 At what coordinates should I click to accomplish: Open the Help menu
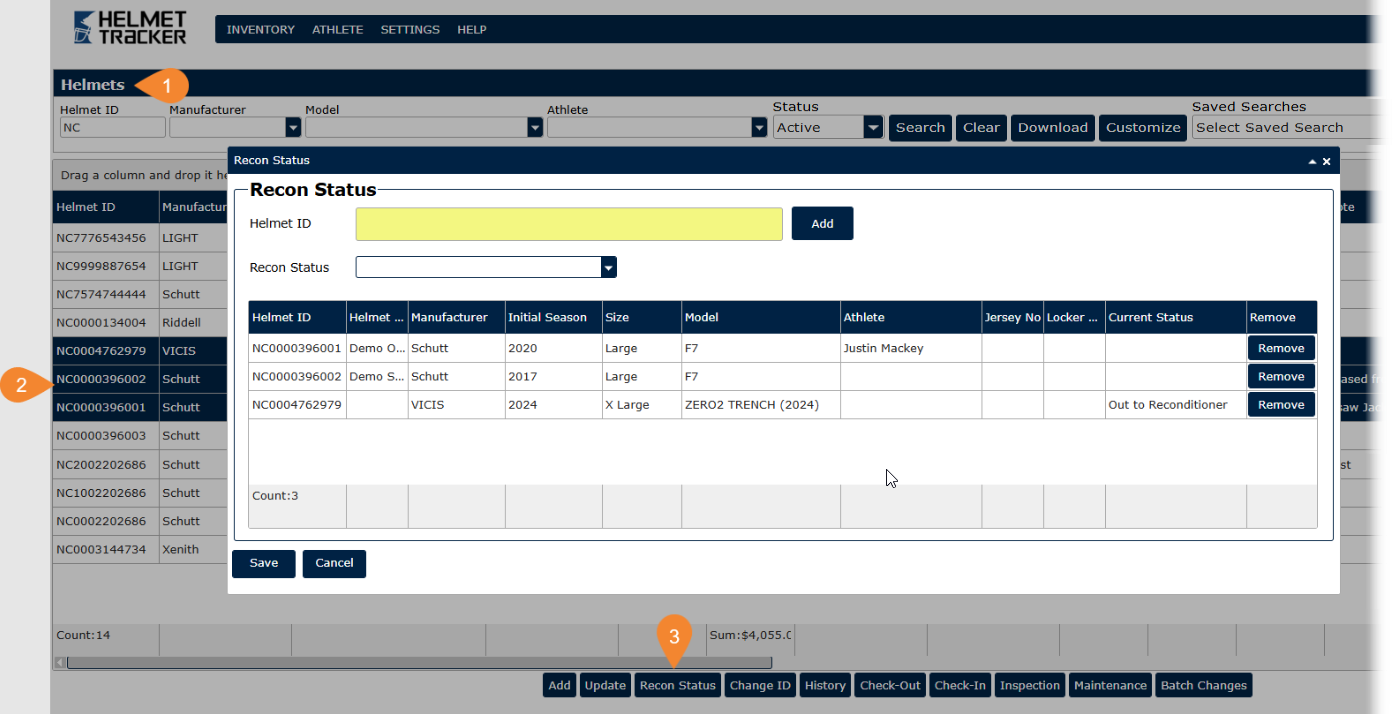coord(472,30)
